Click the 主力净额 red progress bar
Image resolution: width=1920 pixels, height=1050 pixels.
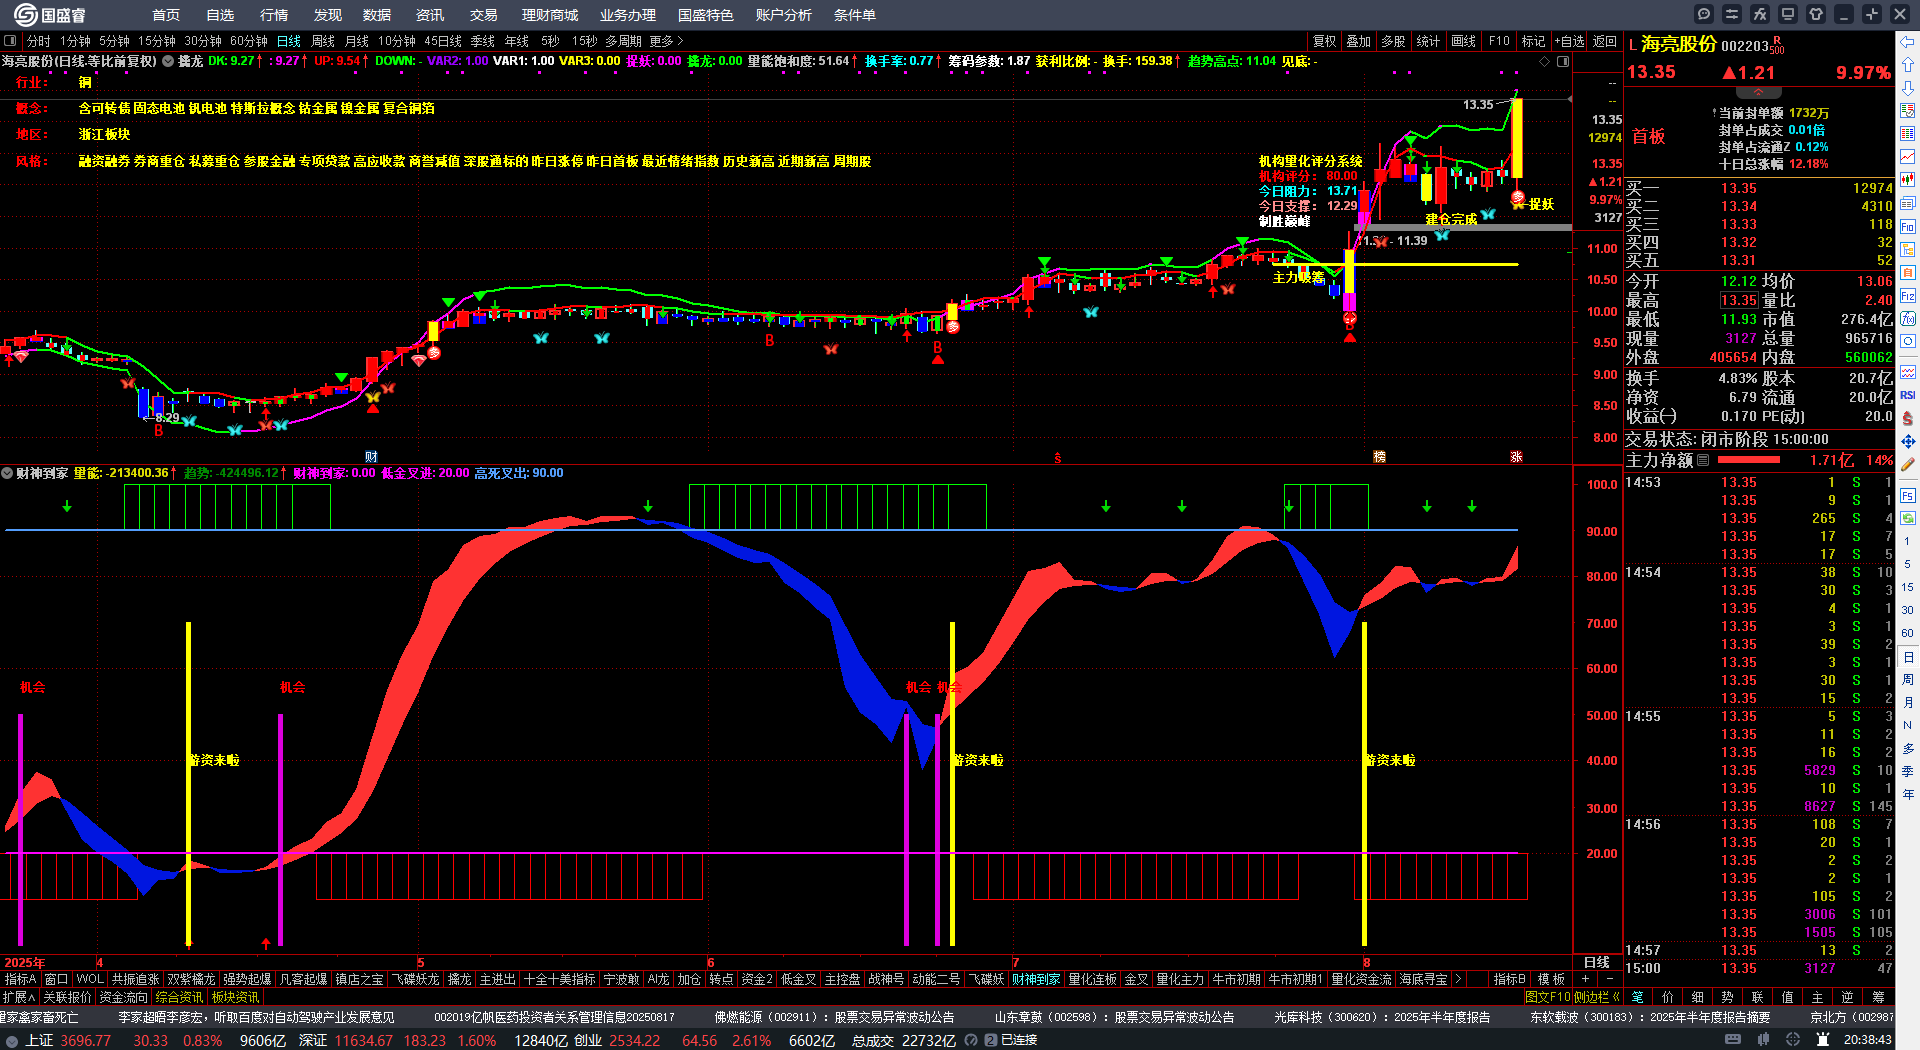pos(1748,460)
